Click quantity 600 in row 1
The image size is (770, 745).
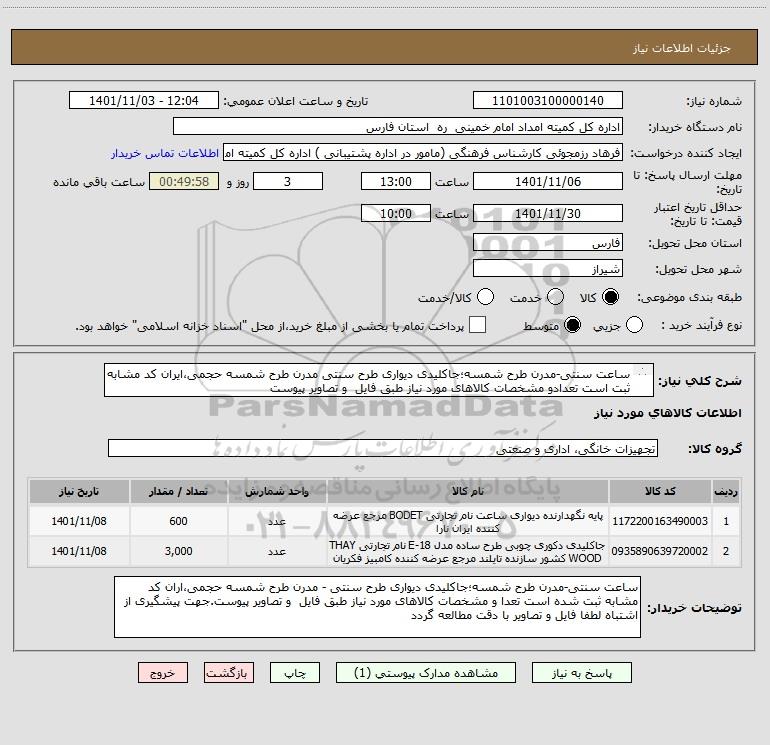(178, 521)
